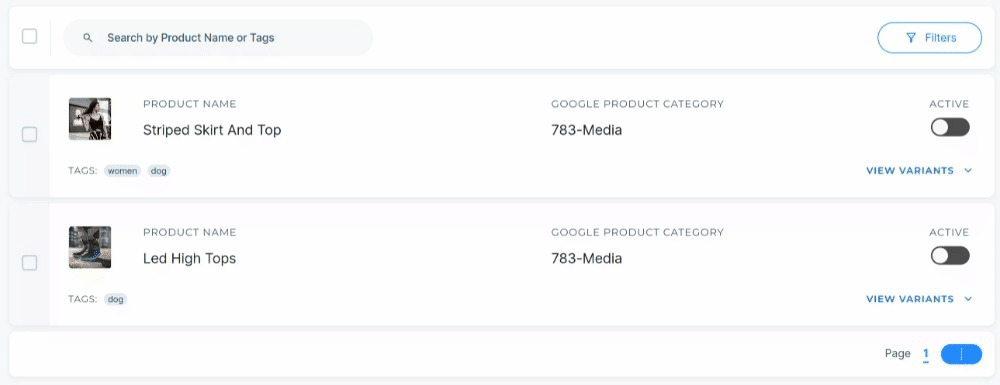Enable the Active toggle for Led High Tops
1000x385 pixels.
point(950,256)
